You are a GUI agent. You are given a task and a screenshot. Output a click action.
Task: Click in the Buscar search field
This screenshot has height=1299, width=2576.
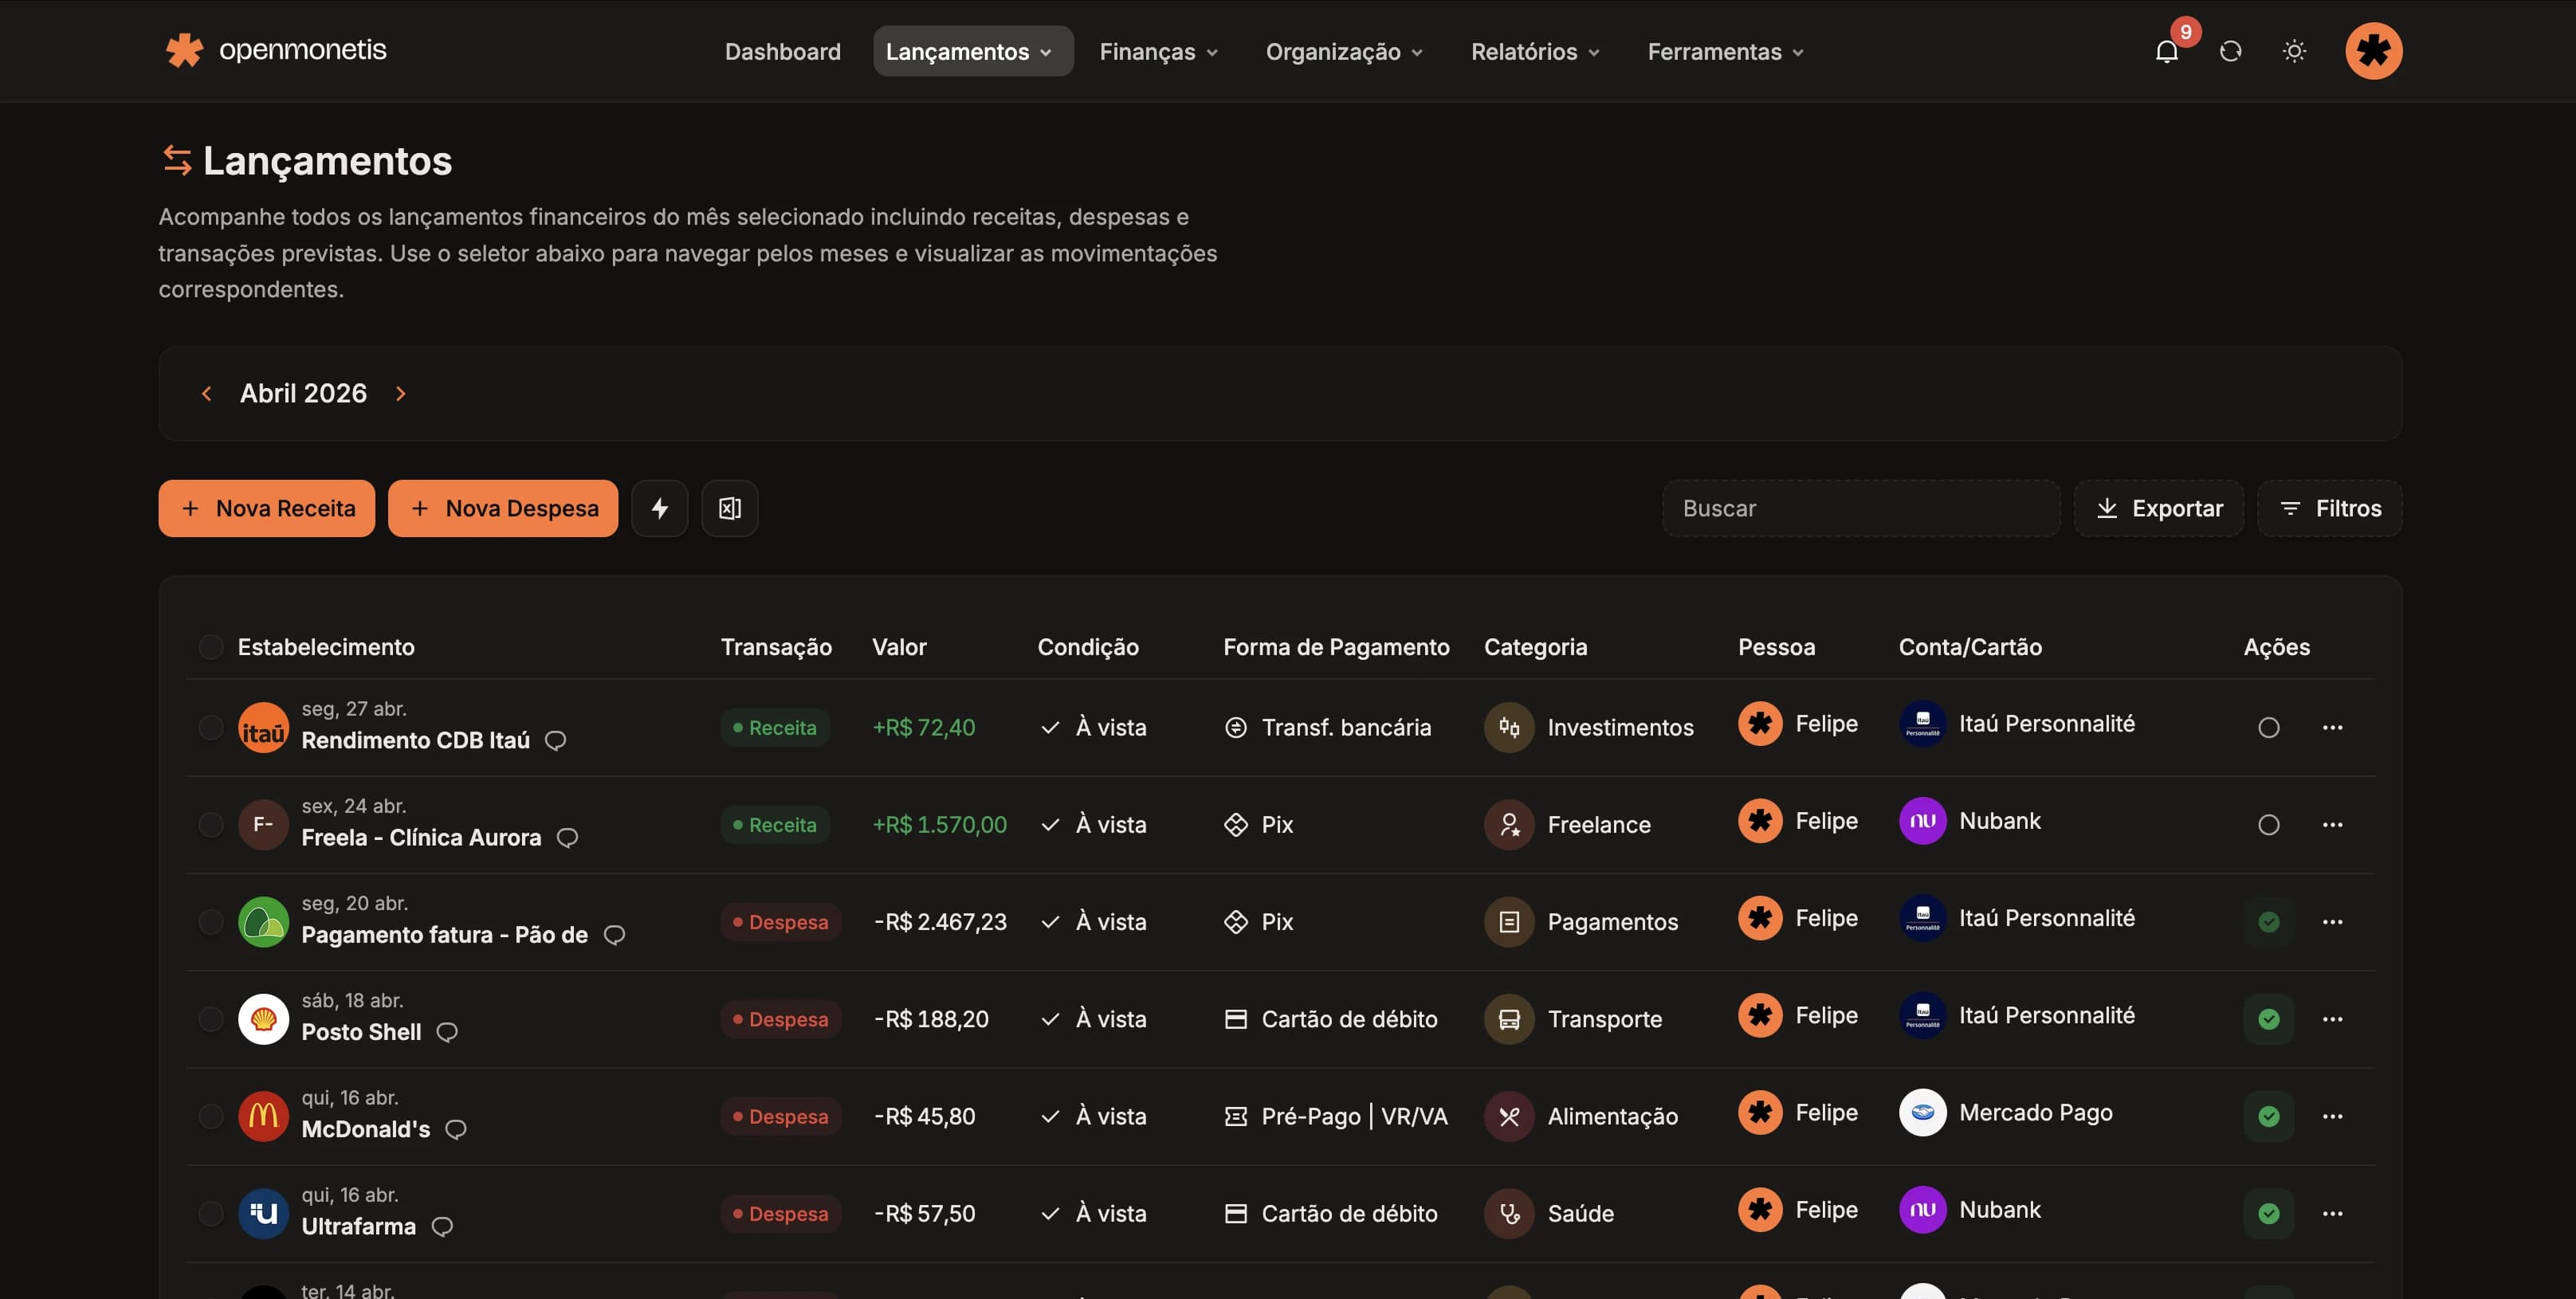pyautogui.click(x=1860, y=508)
